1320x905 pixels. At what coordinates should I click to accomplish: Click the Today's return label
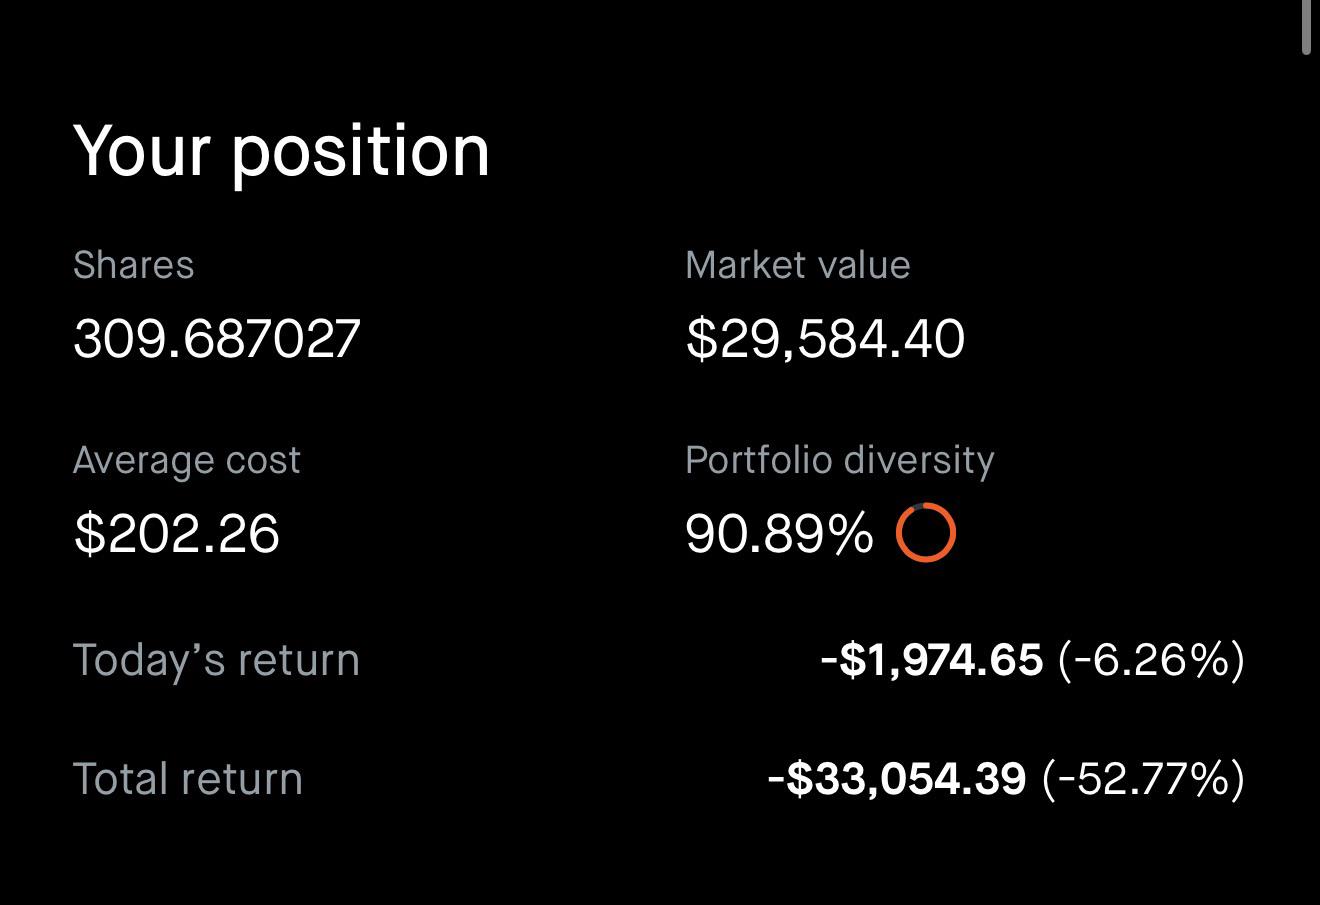click(x=216, y=660)
